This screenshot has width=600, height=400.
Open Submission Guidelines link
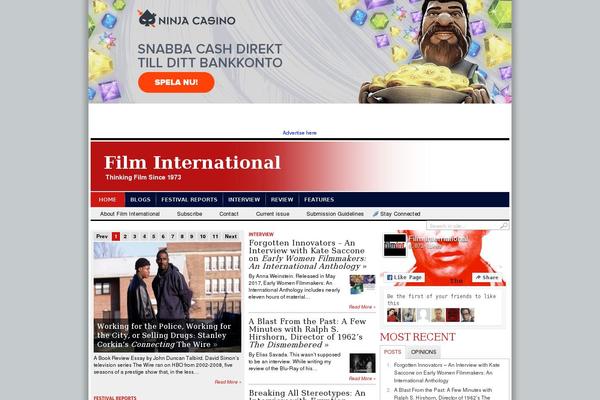click(x=335, y=214)
